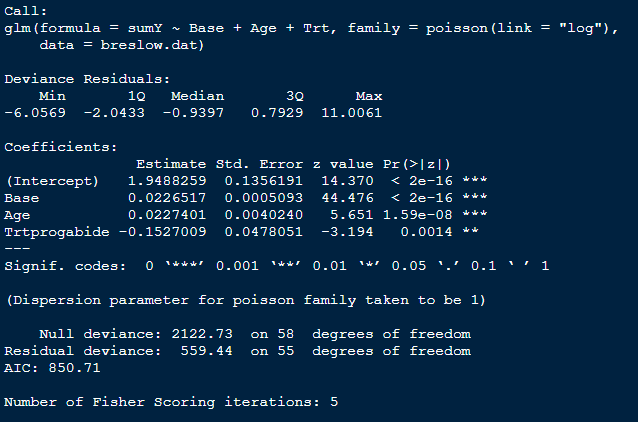The image size is (638, 422).
Task: Select the Trtprogabide z value -3.194
Action: [347, 232]
